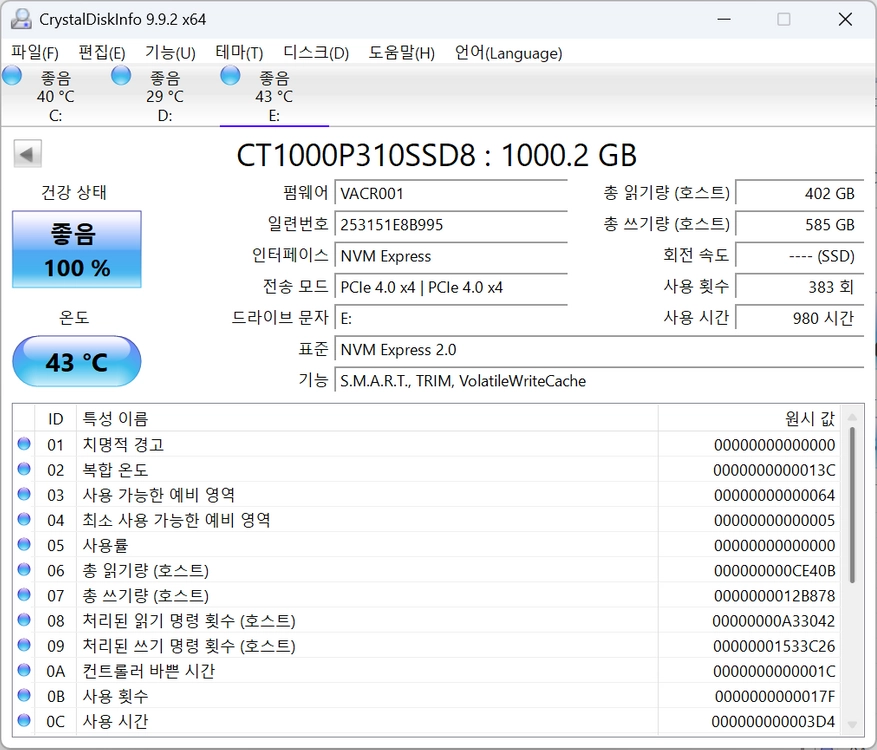Click status icon of row 07 총 쓰기량
877x750 pixels.
pyautogui.click(x=24, y=595)
